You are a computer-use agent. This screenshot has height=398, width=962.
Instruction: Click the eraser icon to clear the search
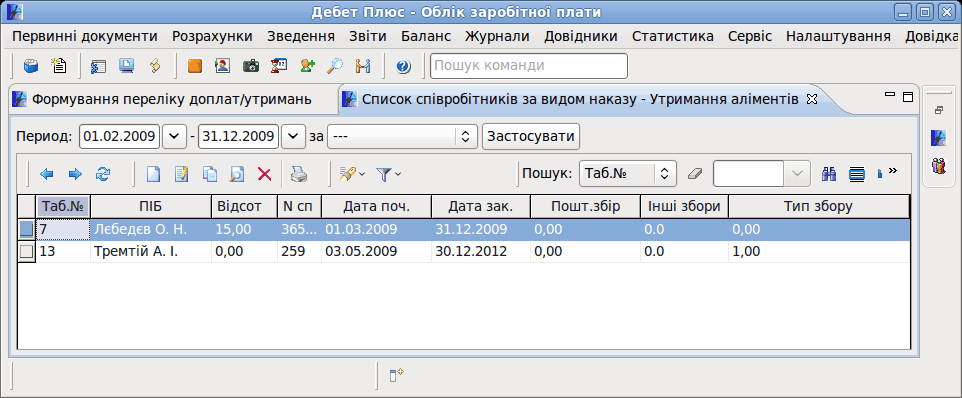tap(694, 174)
